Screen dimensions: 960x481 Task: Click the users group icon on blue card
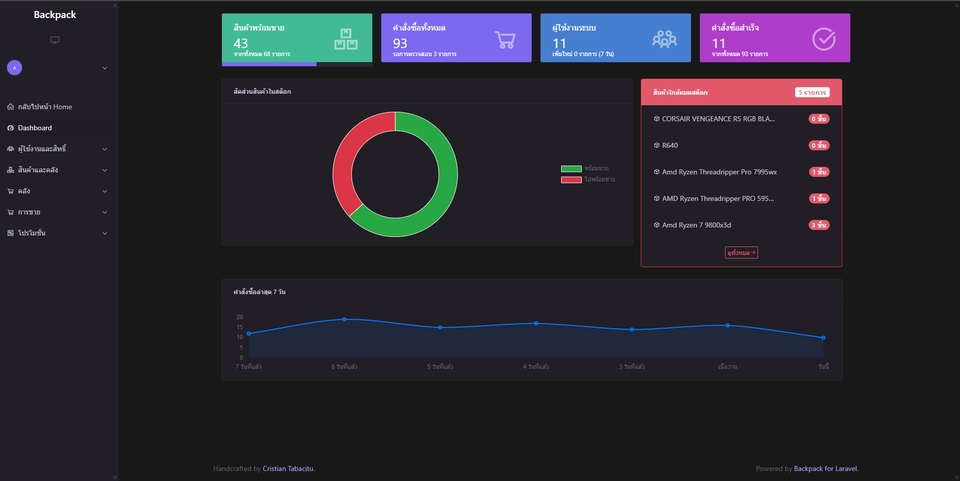664,39
